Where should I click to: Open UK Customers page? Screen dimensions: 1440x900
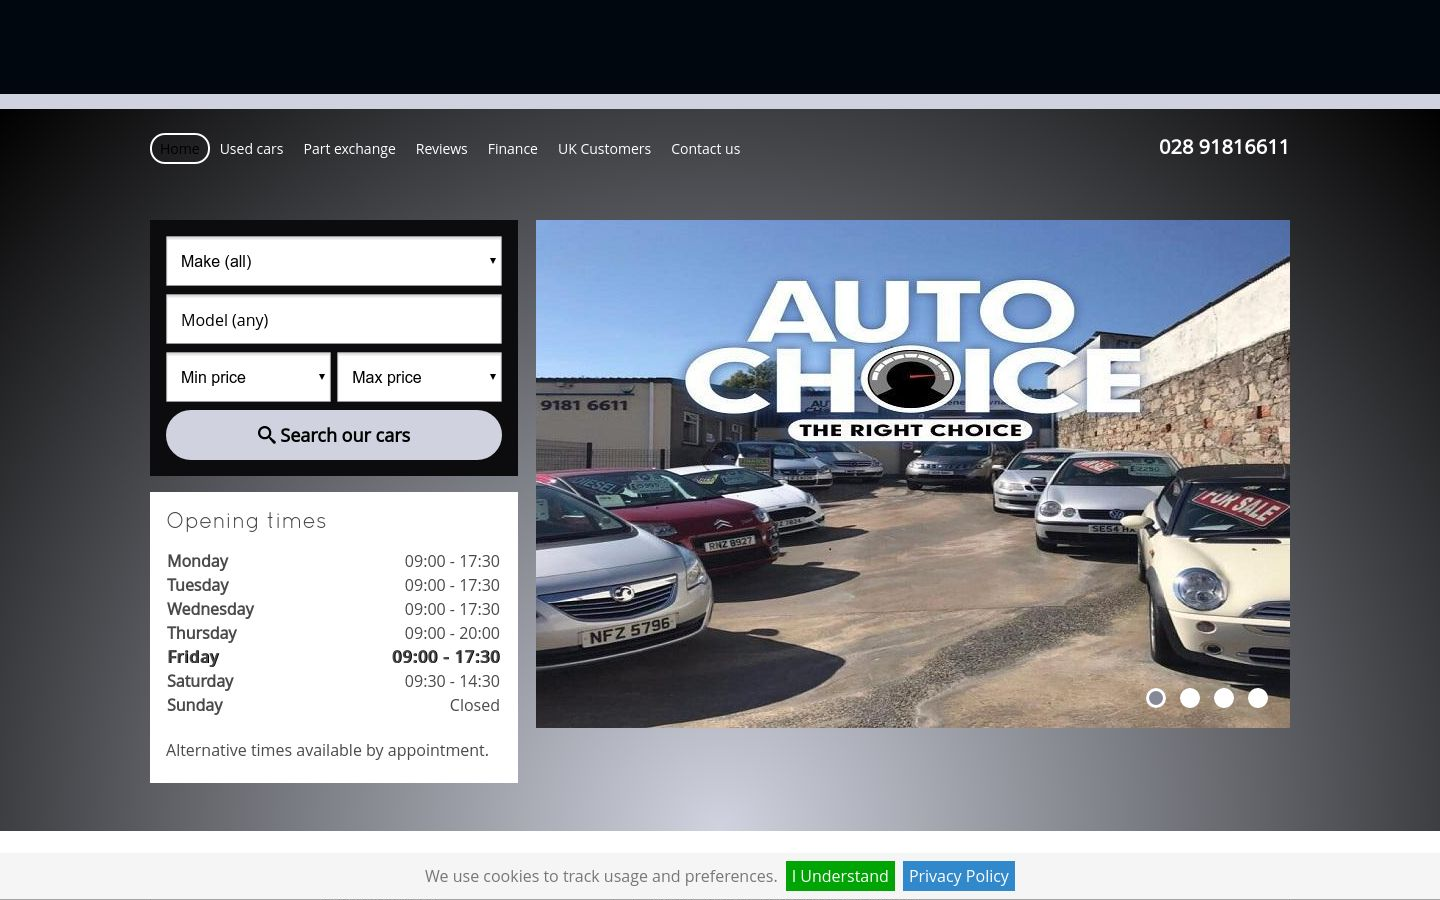coord(604,148)
